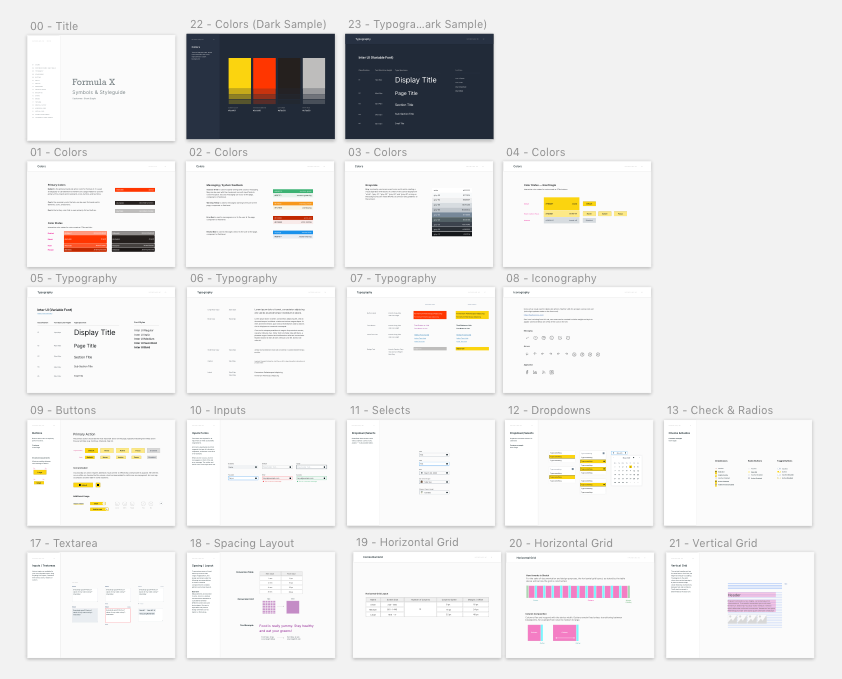The image size is (842, 679).
Task: Click the '23 - Typogra...ark Sample)' label
Action: (417, 24)
